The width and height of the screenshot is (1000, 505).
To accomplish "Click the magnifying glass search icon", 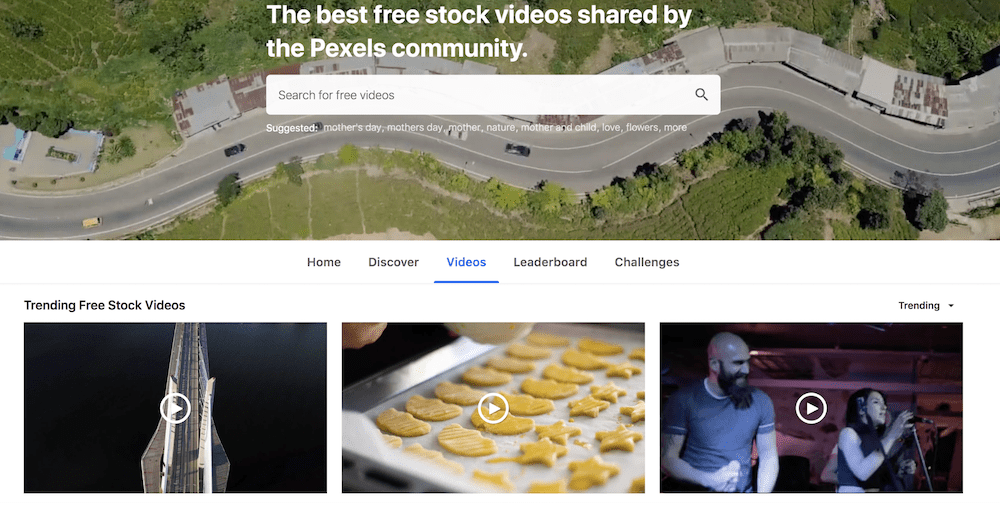I will coord(701,95).
